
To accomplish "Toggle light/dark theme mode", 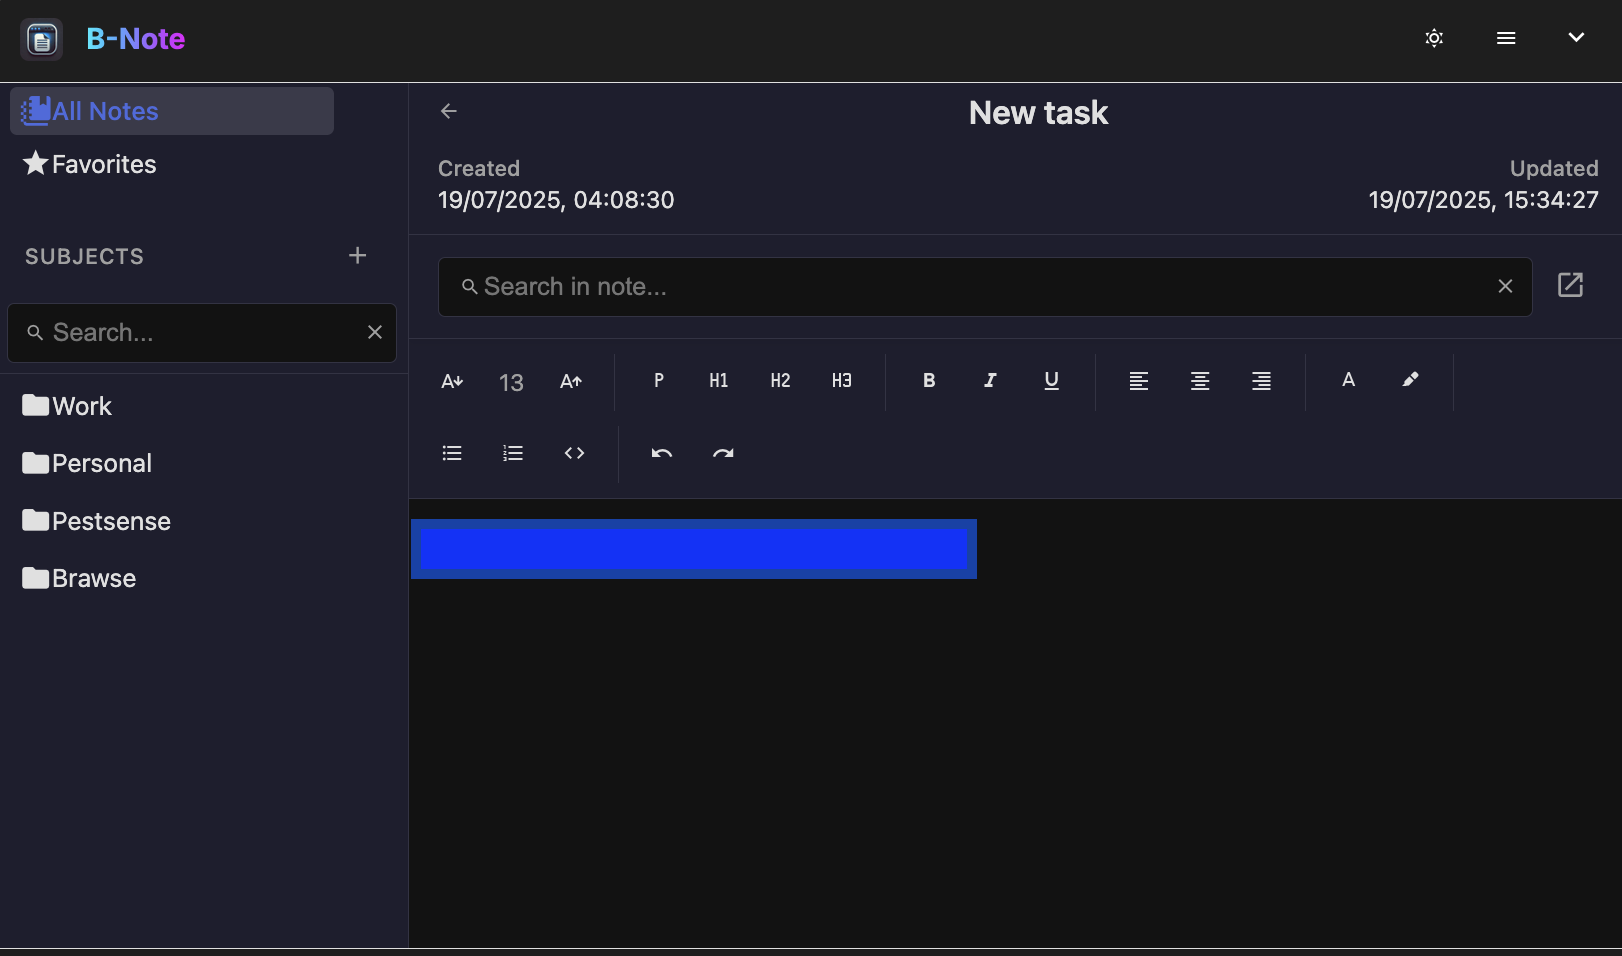I will pos(1433,38).
